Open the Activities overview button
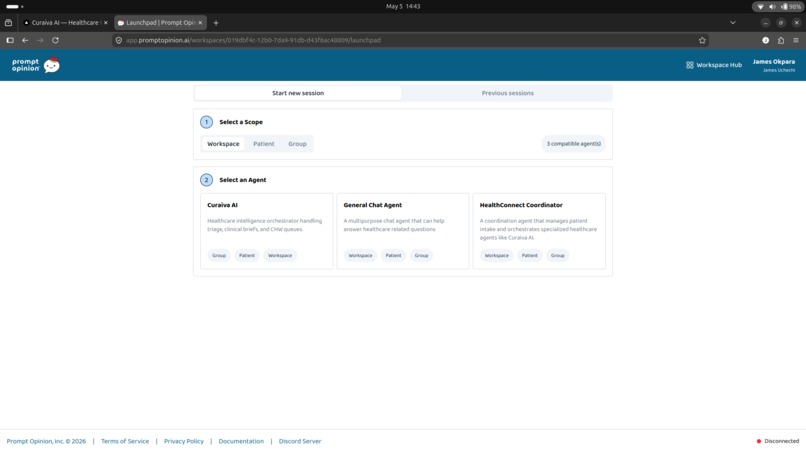Viewport: 806px width, 453px height. pos(14,7)
